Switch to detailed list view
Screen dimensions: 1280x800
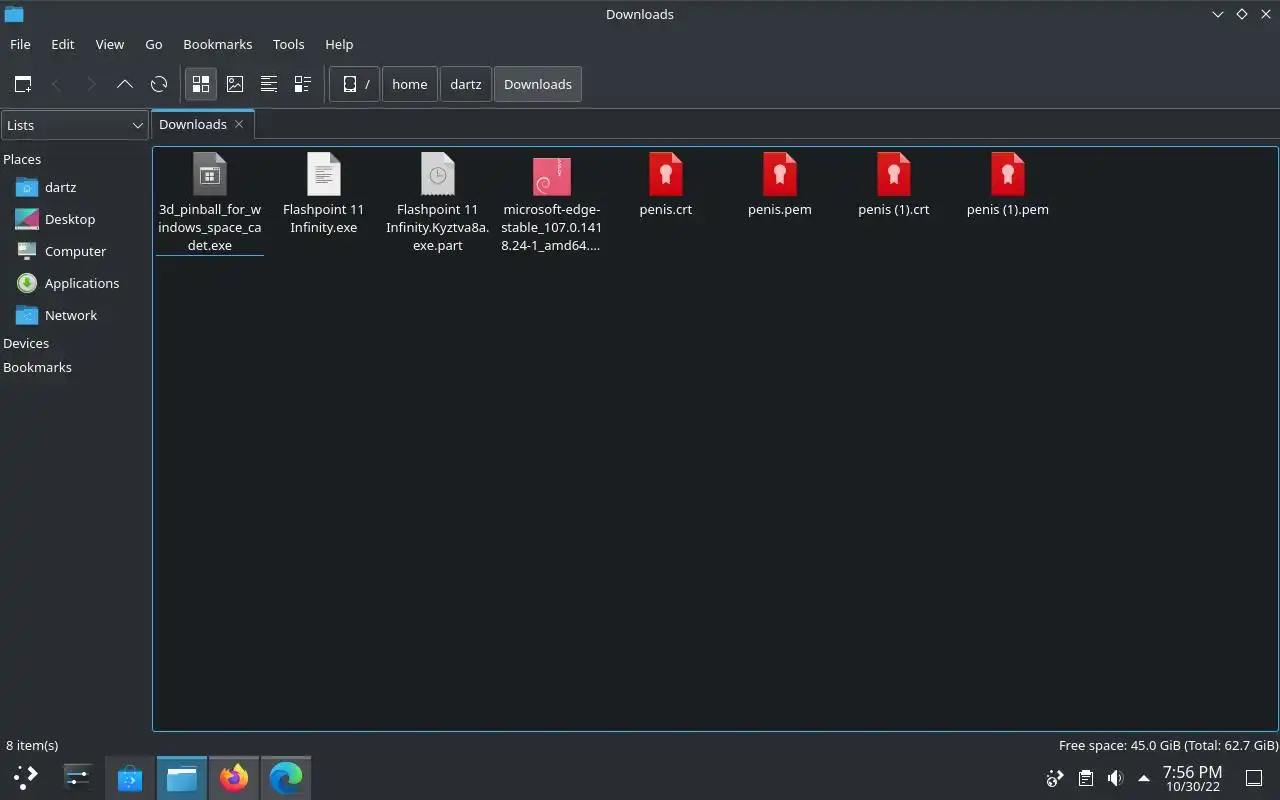[x=303, y=84]
